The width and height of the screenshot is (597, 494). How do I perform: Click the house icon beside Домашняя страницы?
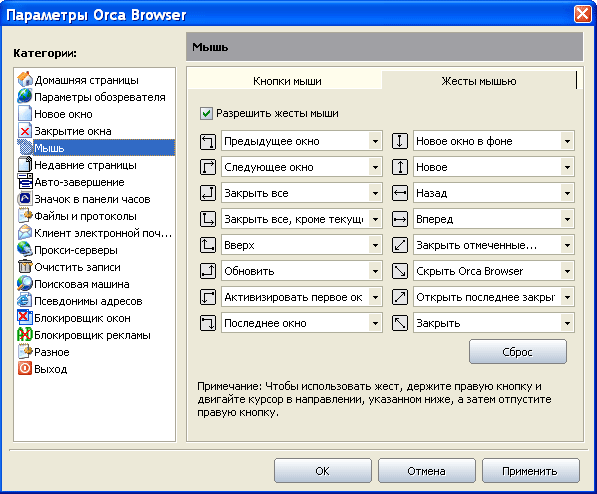coord(25,79)
